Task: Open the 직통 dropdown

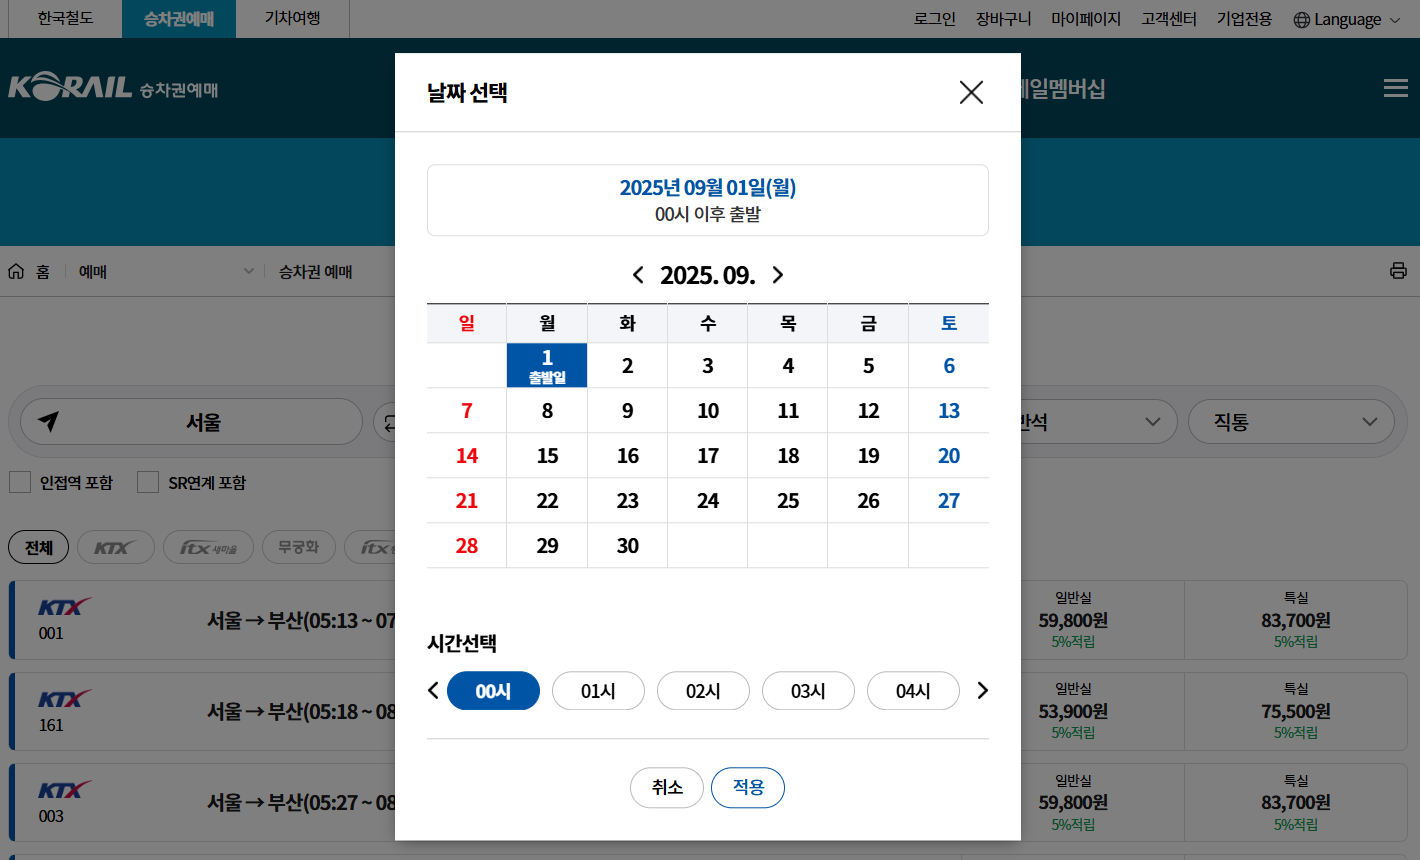Action: [x=1291, y=421]
